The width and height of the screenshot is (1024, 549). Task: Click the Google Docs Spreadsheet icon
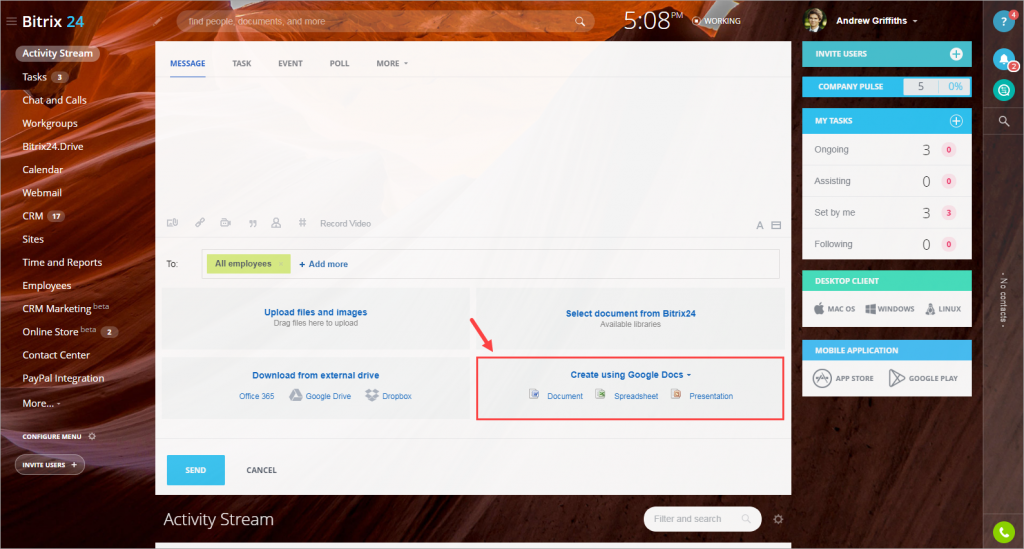[x=600, y=394]
